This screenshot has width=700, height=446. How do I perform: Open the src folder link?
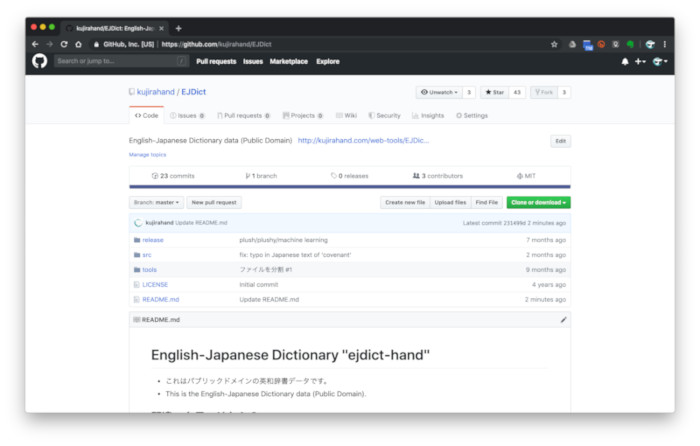click(147, 255)
